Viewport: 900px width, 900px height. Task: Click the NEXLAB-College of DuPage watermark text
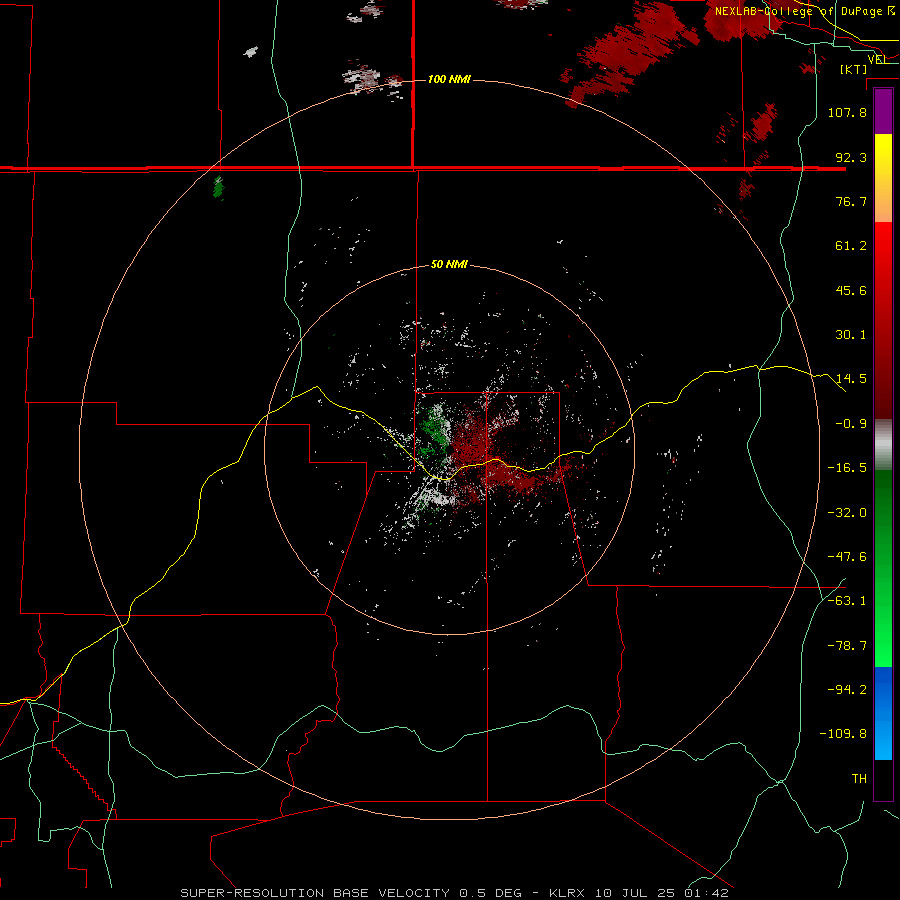[x=805, y=11]
